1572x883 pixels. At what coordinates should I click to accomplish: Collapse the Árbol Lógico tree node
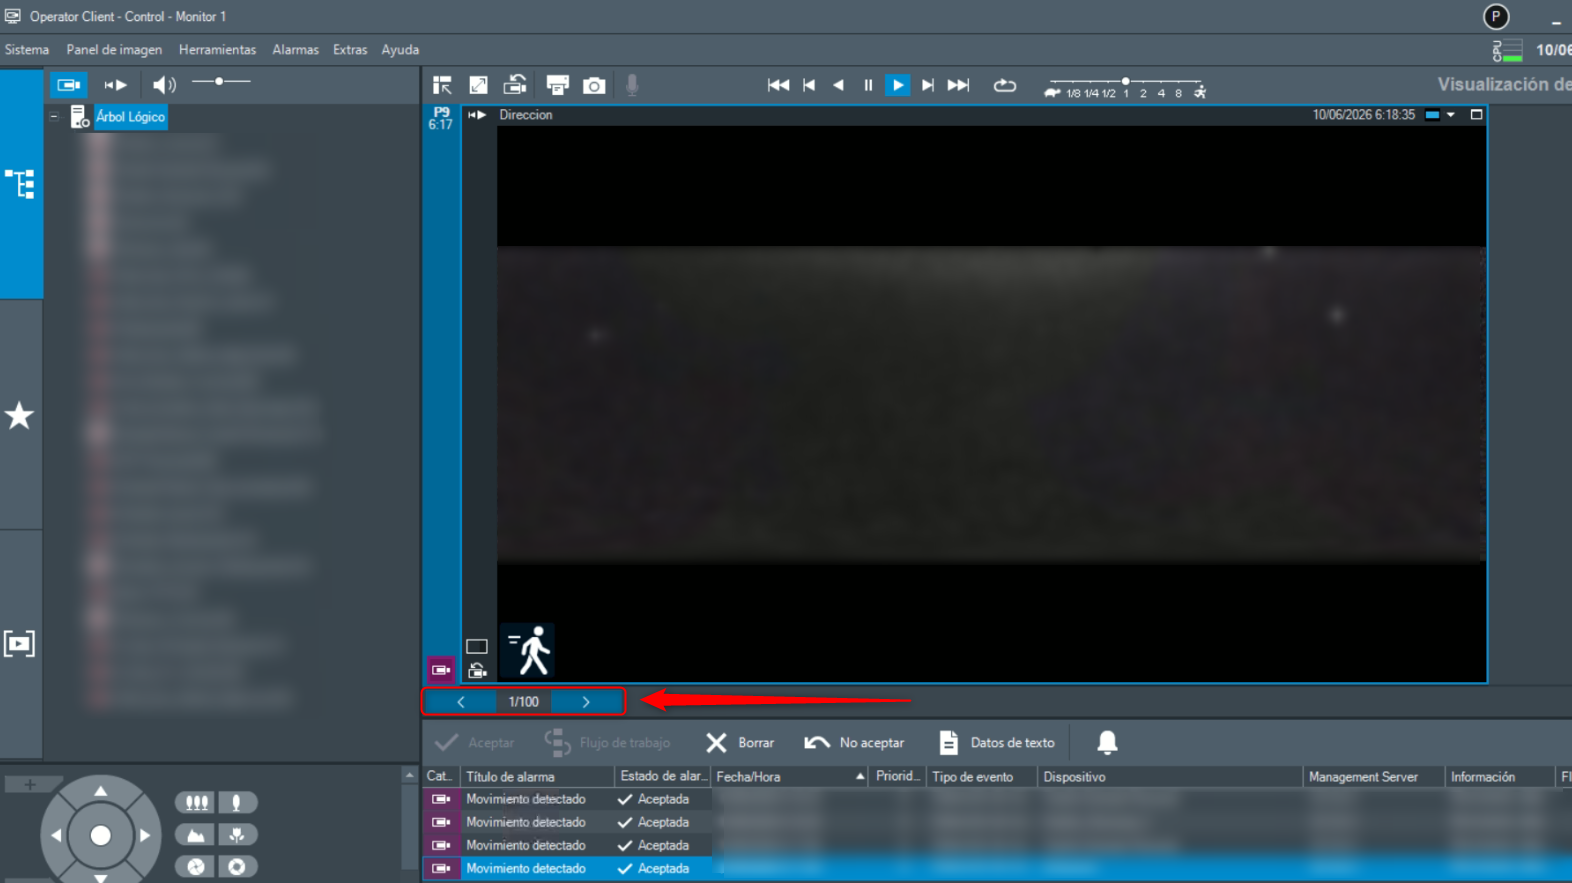pos(54,117)
